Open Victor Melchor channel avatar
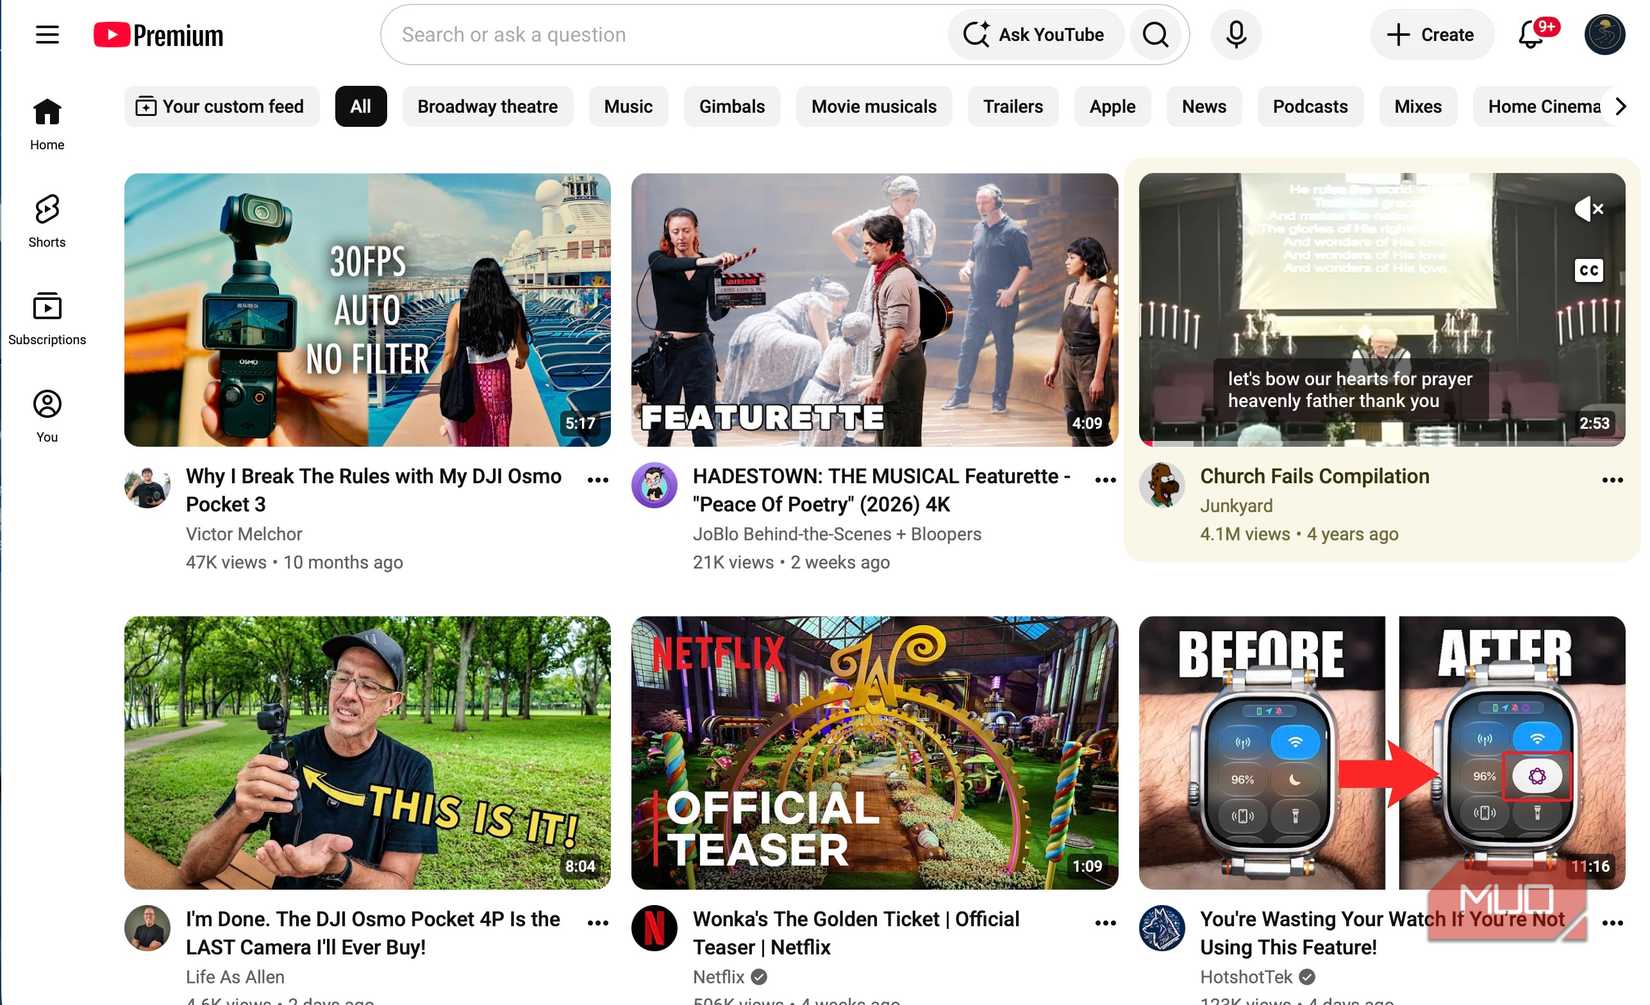The height and width of the screenshot is (1005, 1650). coord(147,487)
